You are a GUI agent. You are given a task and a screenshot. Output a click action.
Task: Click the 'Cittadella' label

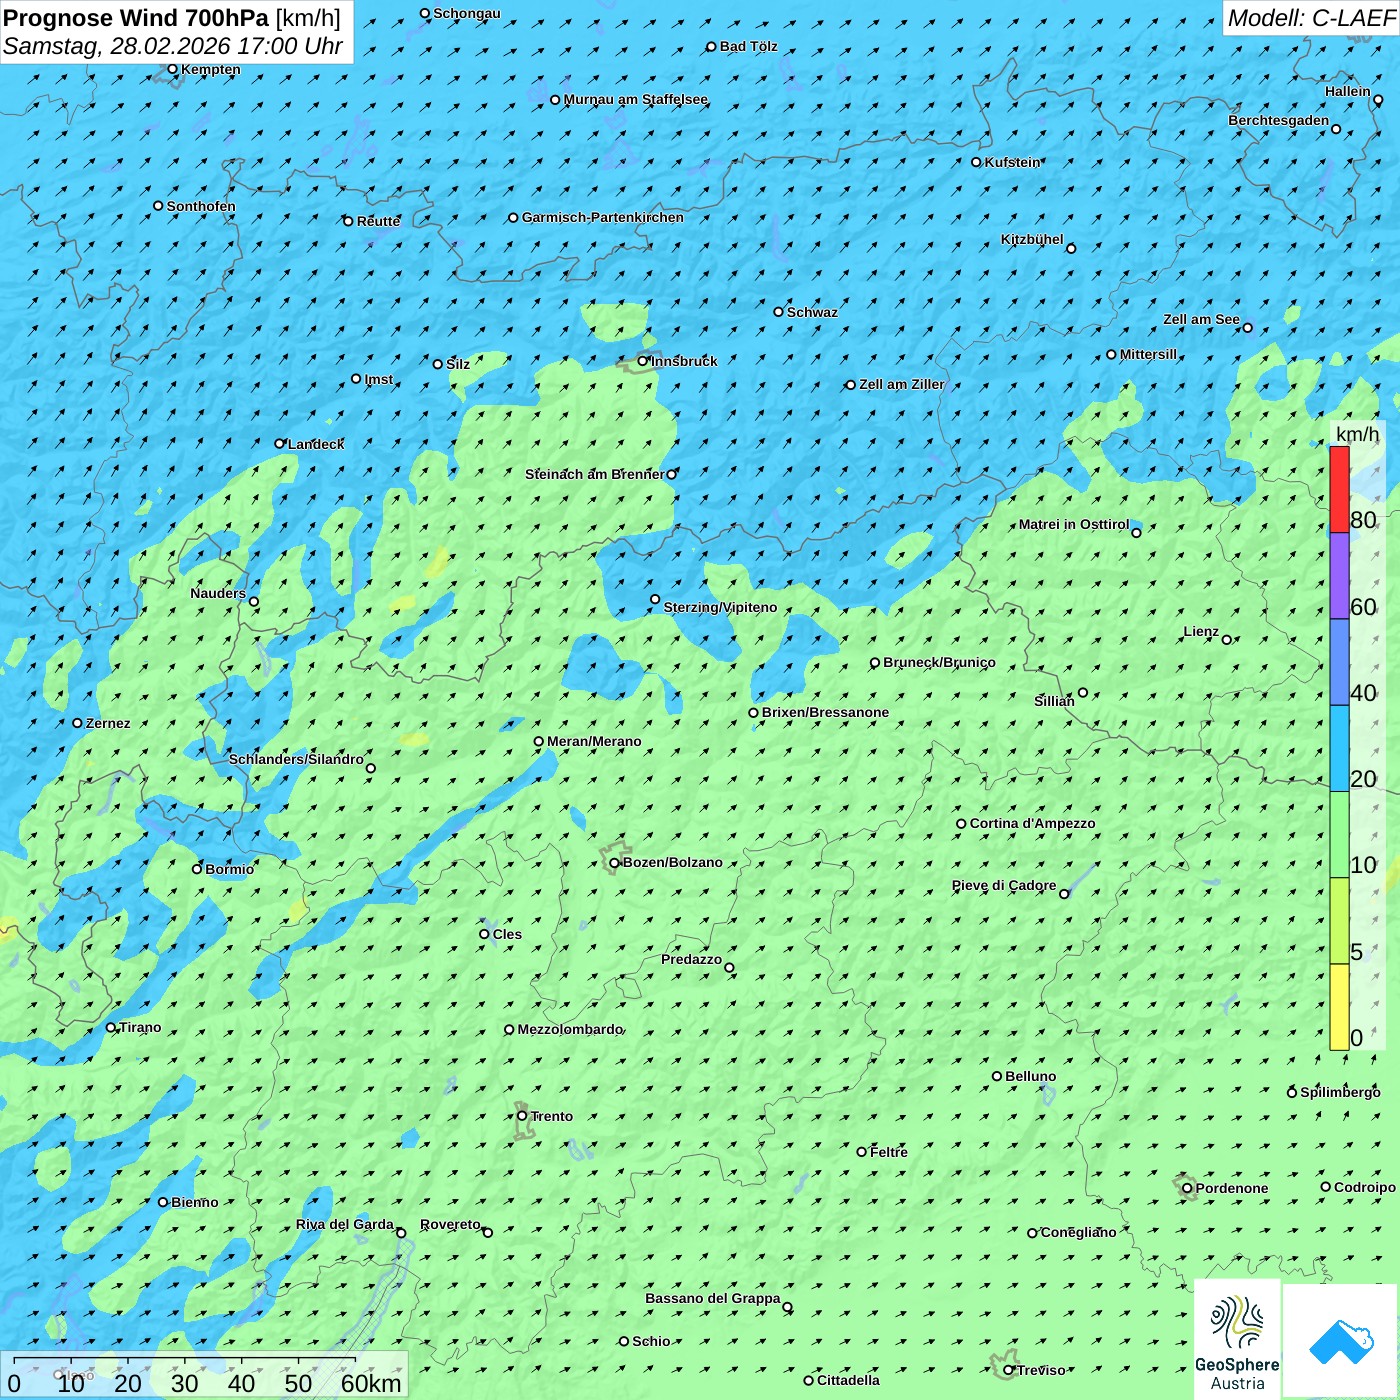coord(849,1380)
